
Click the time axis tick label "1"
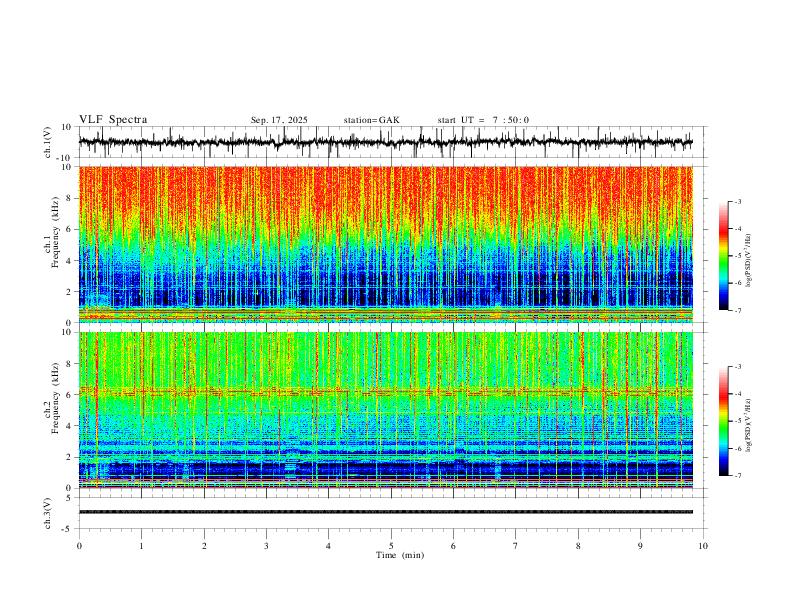141,546
